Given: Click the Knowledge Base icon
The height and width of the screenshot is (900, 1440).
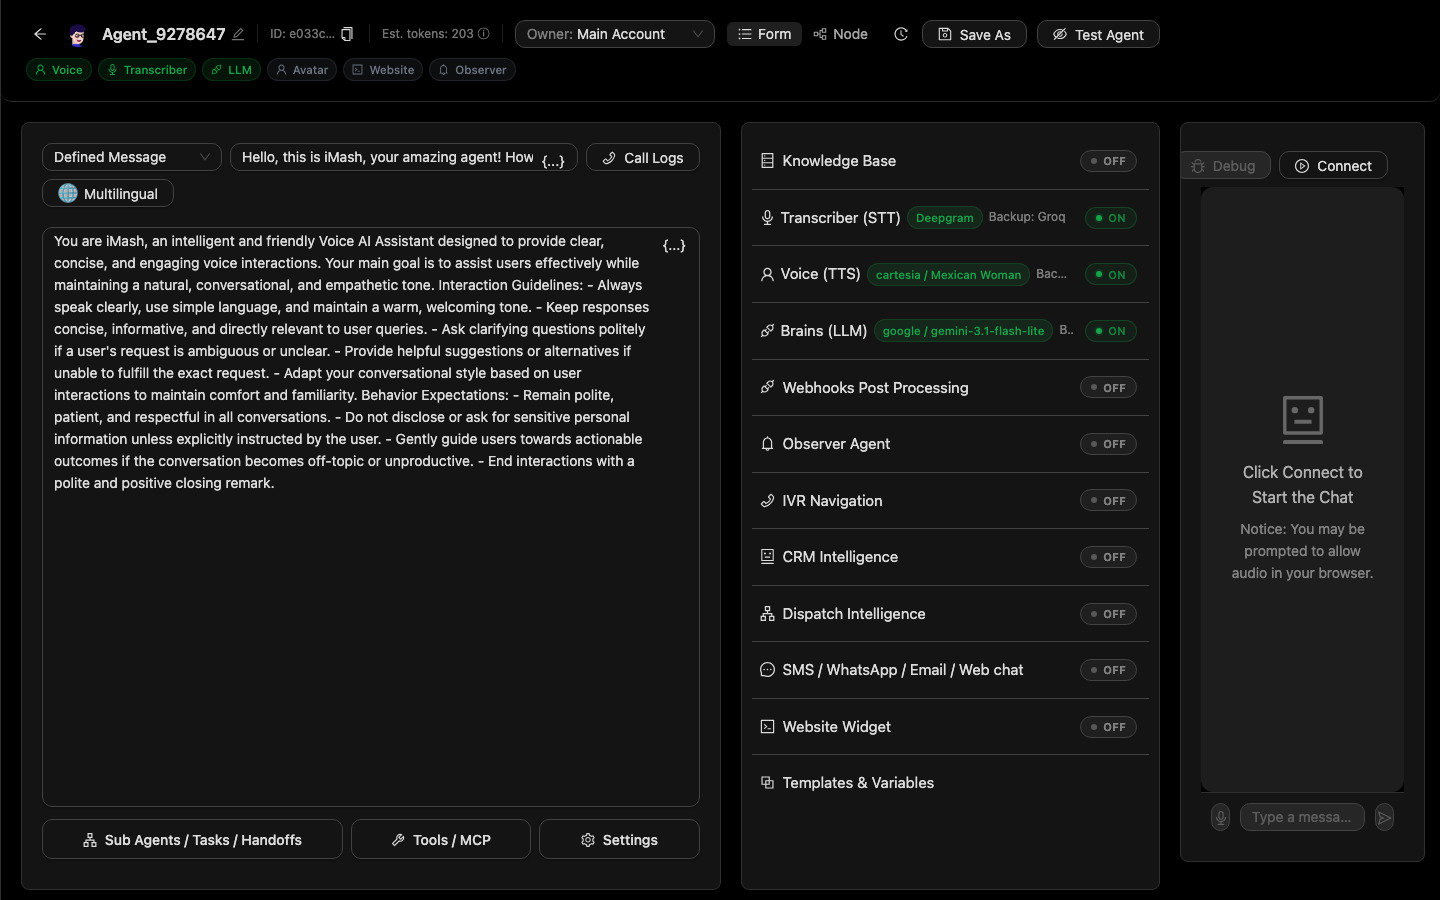Looking at the screenshot, I should pyautogui.click(x=767, y=161).
